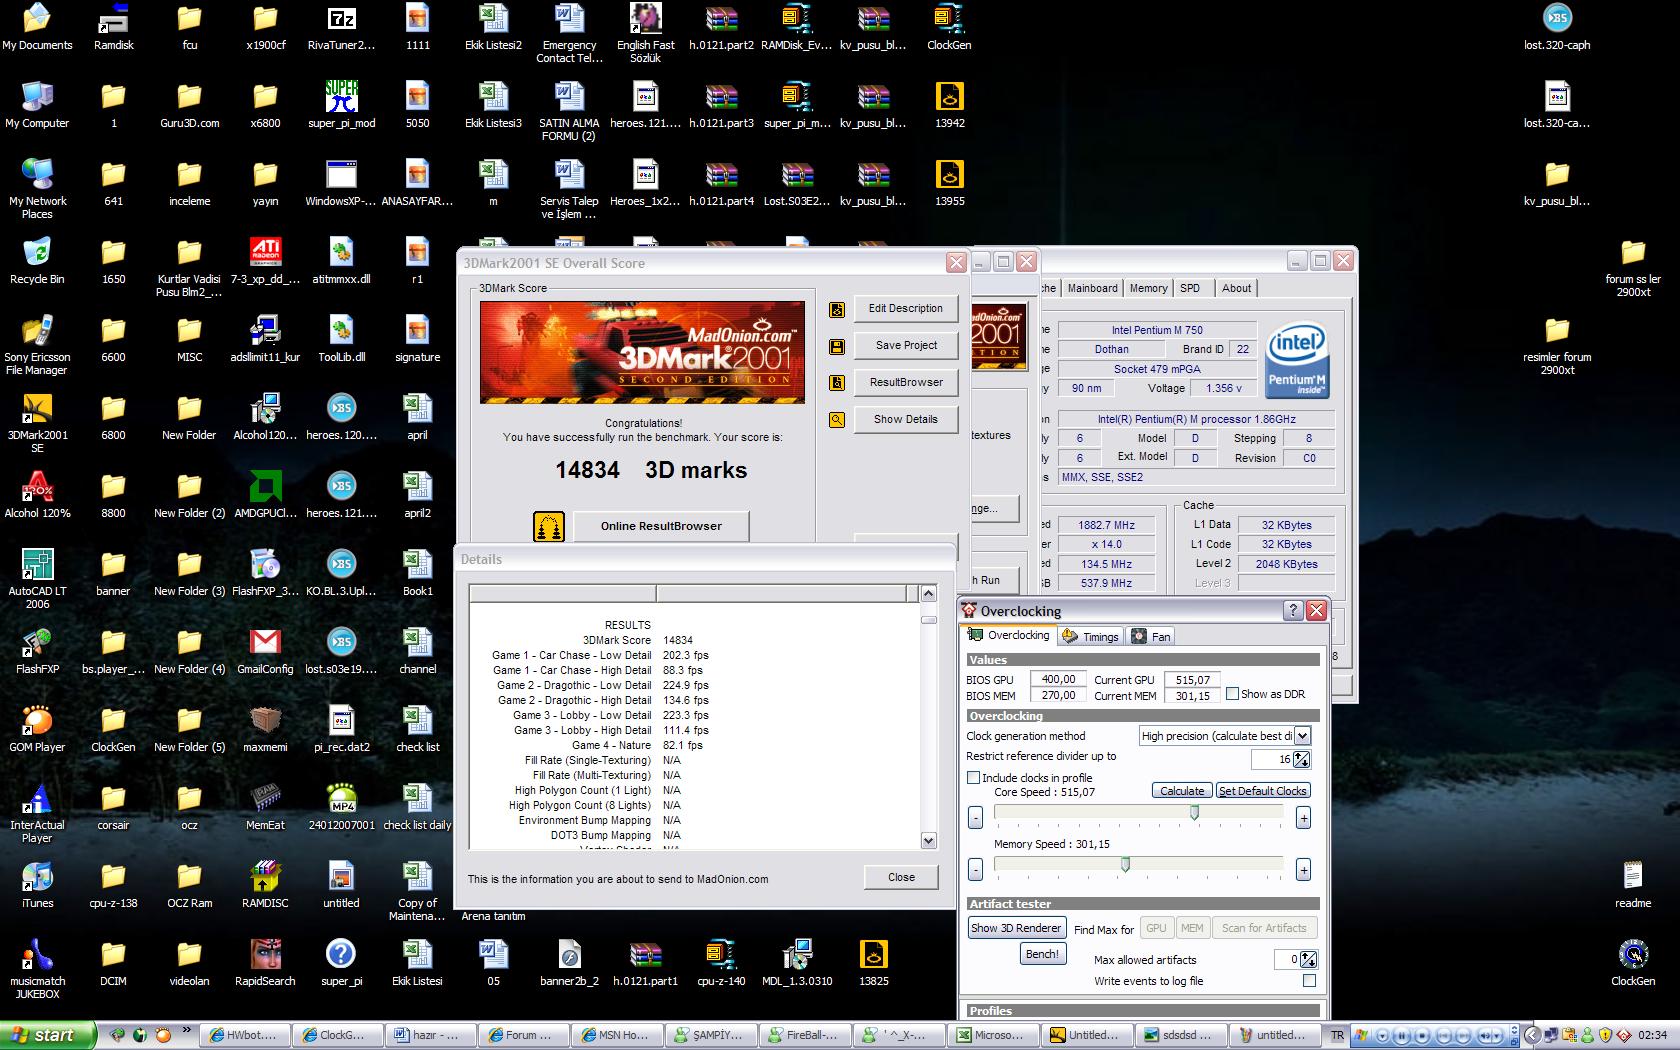Image resolution: width=1680 pixels, height=1050 pixels.
Task: Open the Recycle Bin
Action: [x=37, y=261]
